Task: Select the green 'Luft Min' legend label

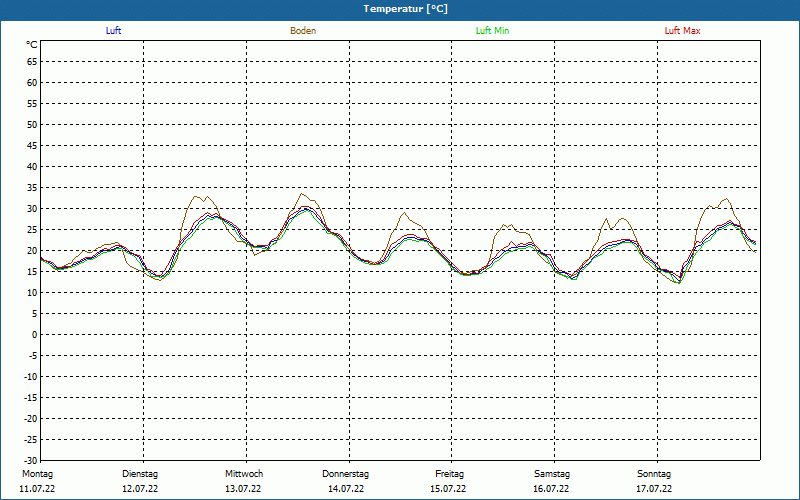Action: click(492, 31)
